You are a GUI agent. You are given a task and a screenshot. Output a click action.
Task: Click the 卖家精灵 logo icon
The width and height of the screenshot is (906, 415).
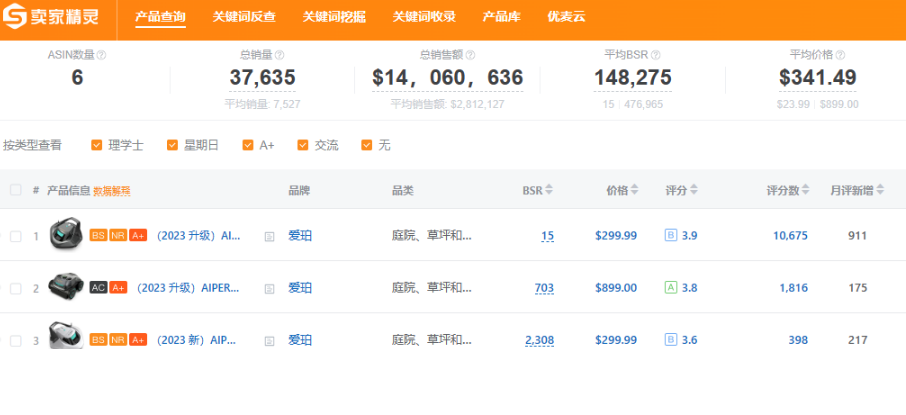[x=18, y=17]
